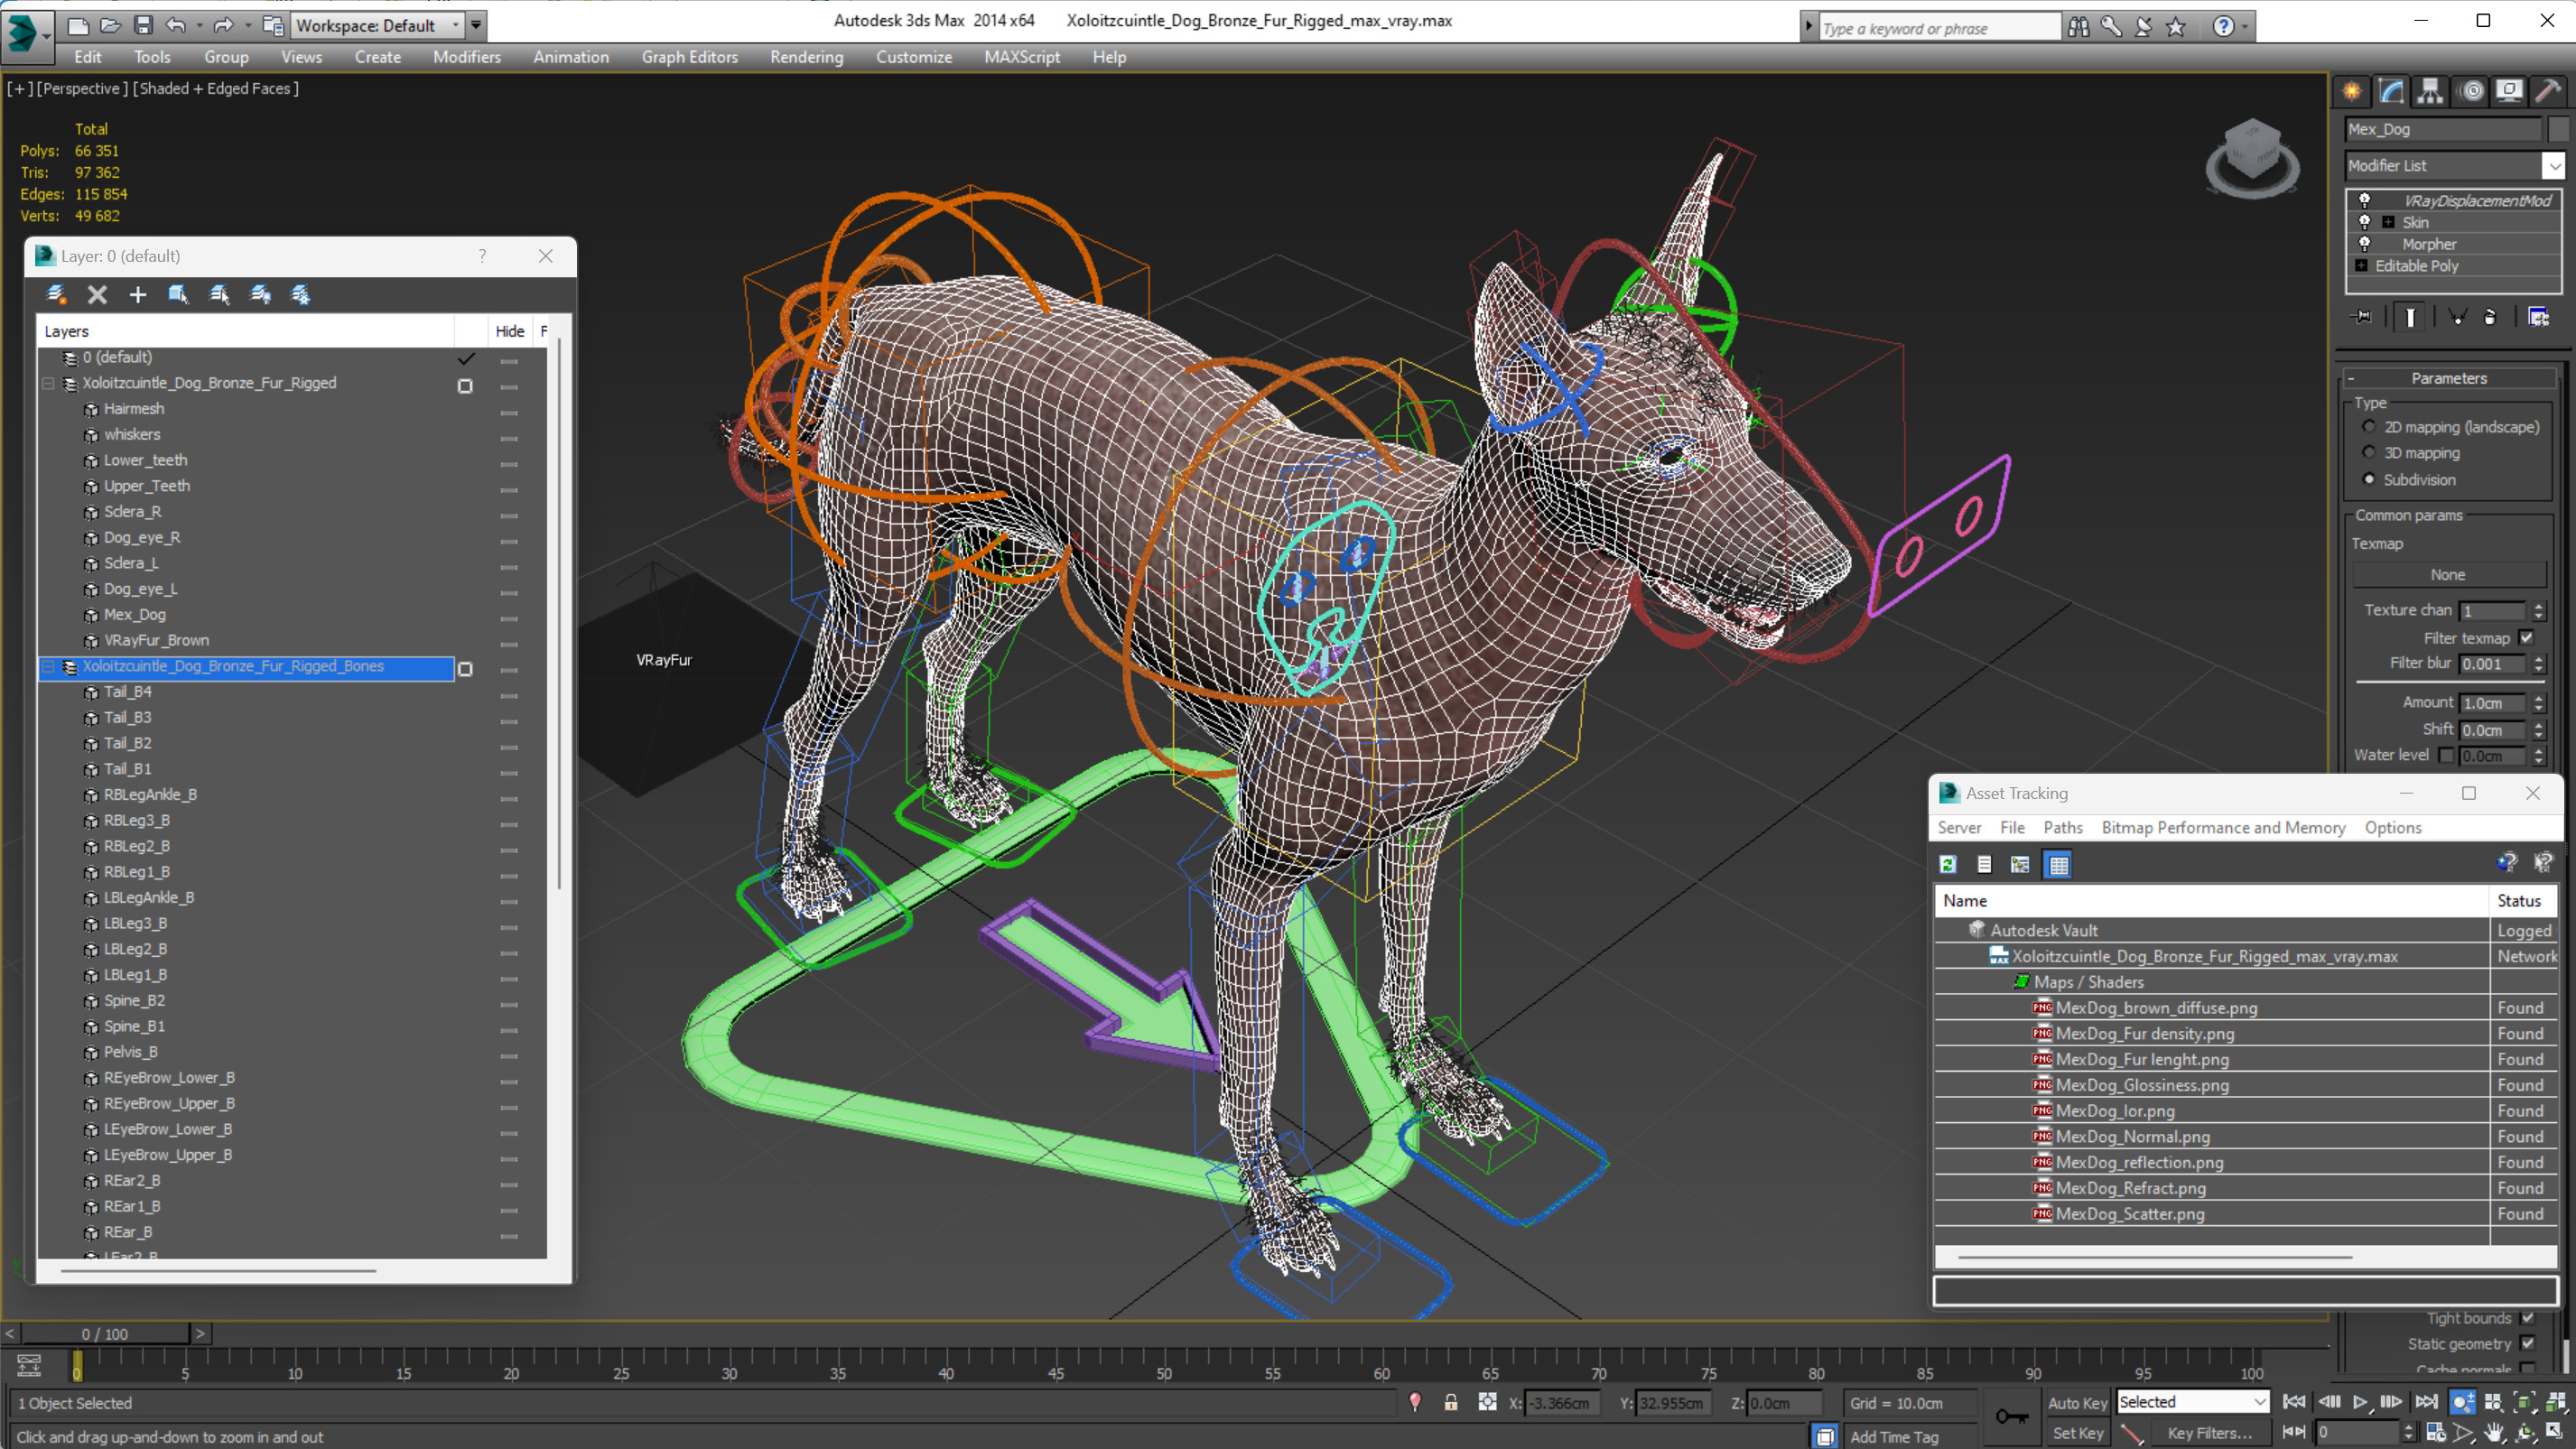The height and width of the screenshot is (1449, 2576).
Task: Click the ViewCube navigation widget
Action: (x=2252, y=157)
